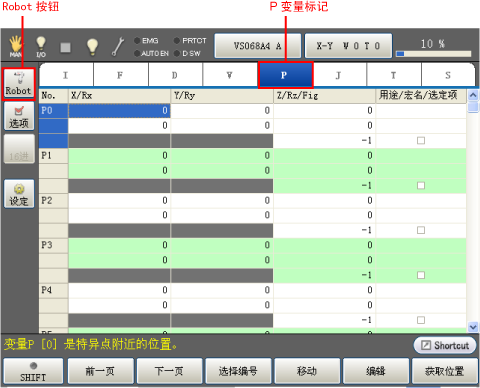Click the 选项 options button
The image size is (480, 388).
pos(19,116)
